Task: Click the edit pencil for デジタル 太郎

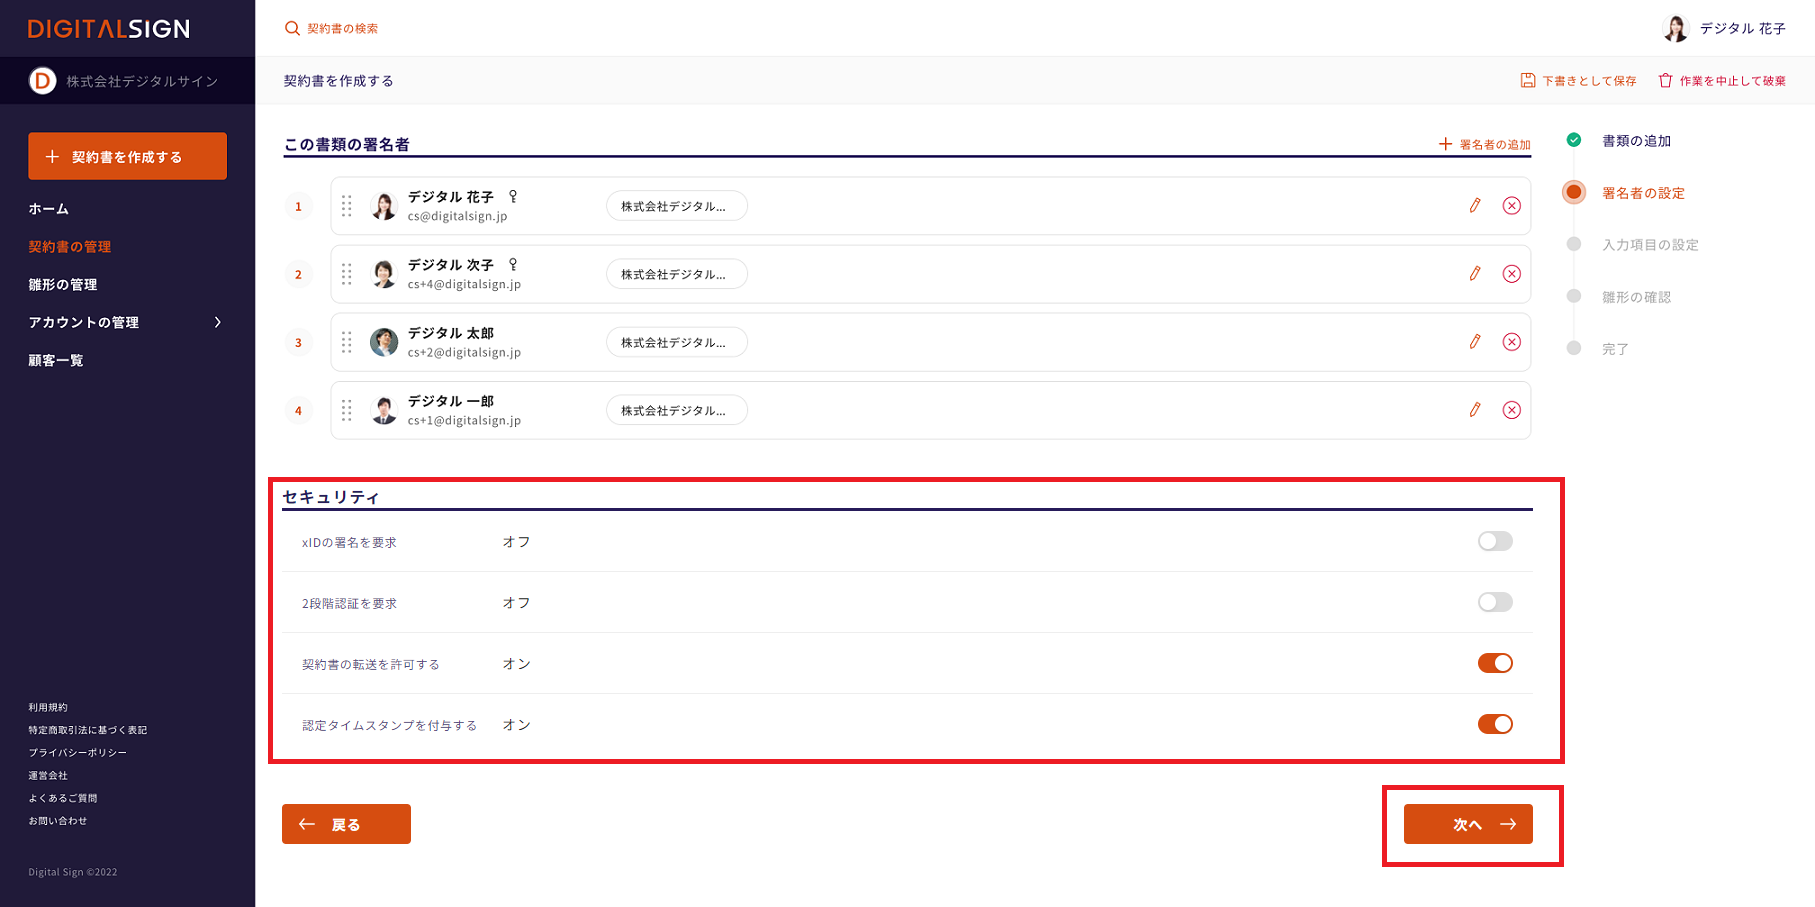Action: [x=1474, y=342]
